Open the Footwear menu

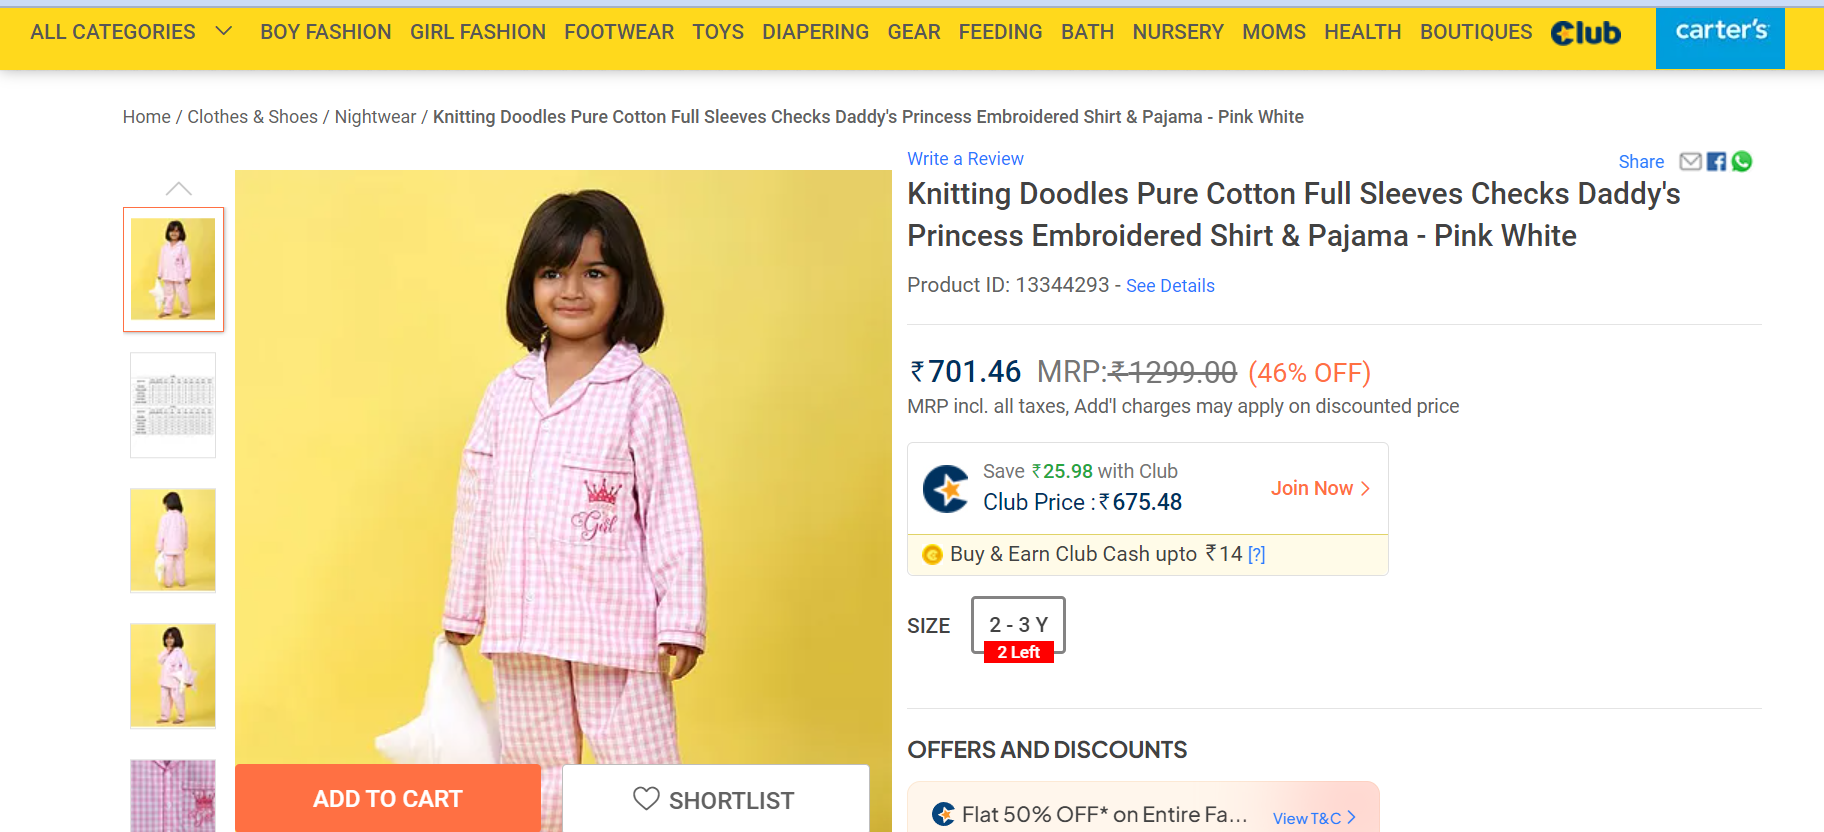coord(619,32)
